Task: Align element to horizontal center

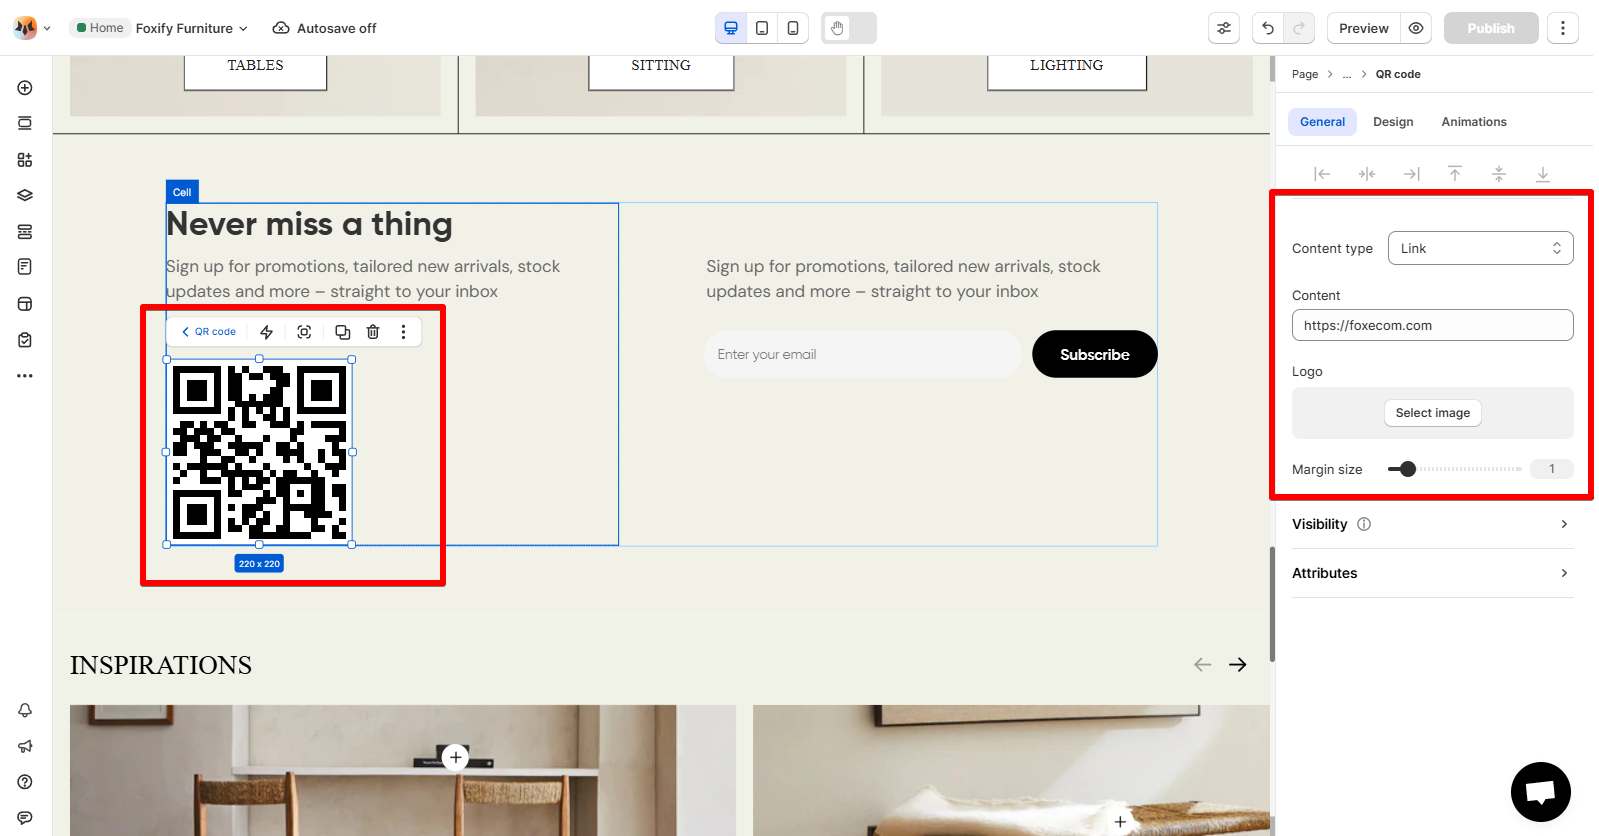Action: coord(1367,174)
